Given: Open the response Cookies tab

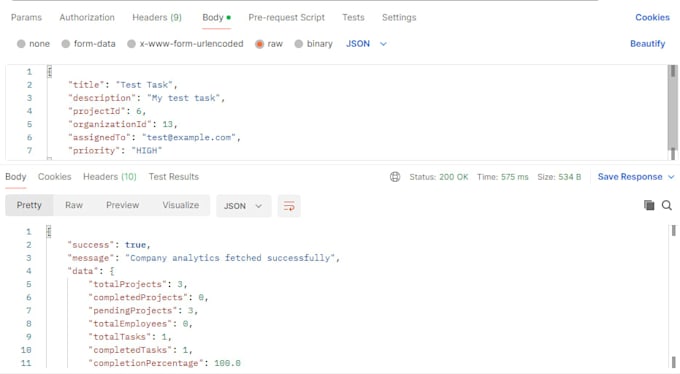Looking at the screenshot, I should (55, 177).
